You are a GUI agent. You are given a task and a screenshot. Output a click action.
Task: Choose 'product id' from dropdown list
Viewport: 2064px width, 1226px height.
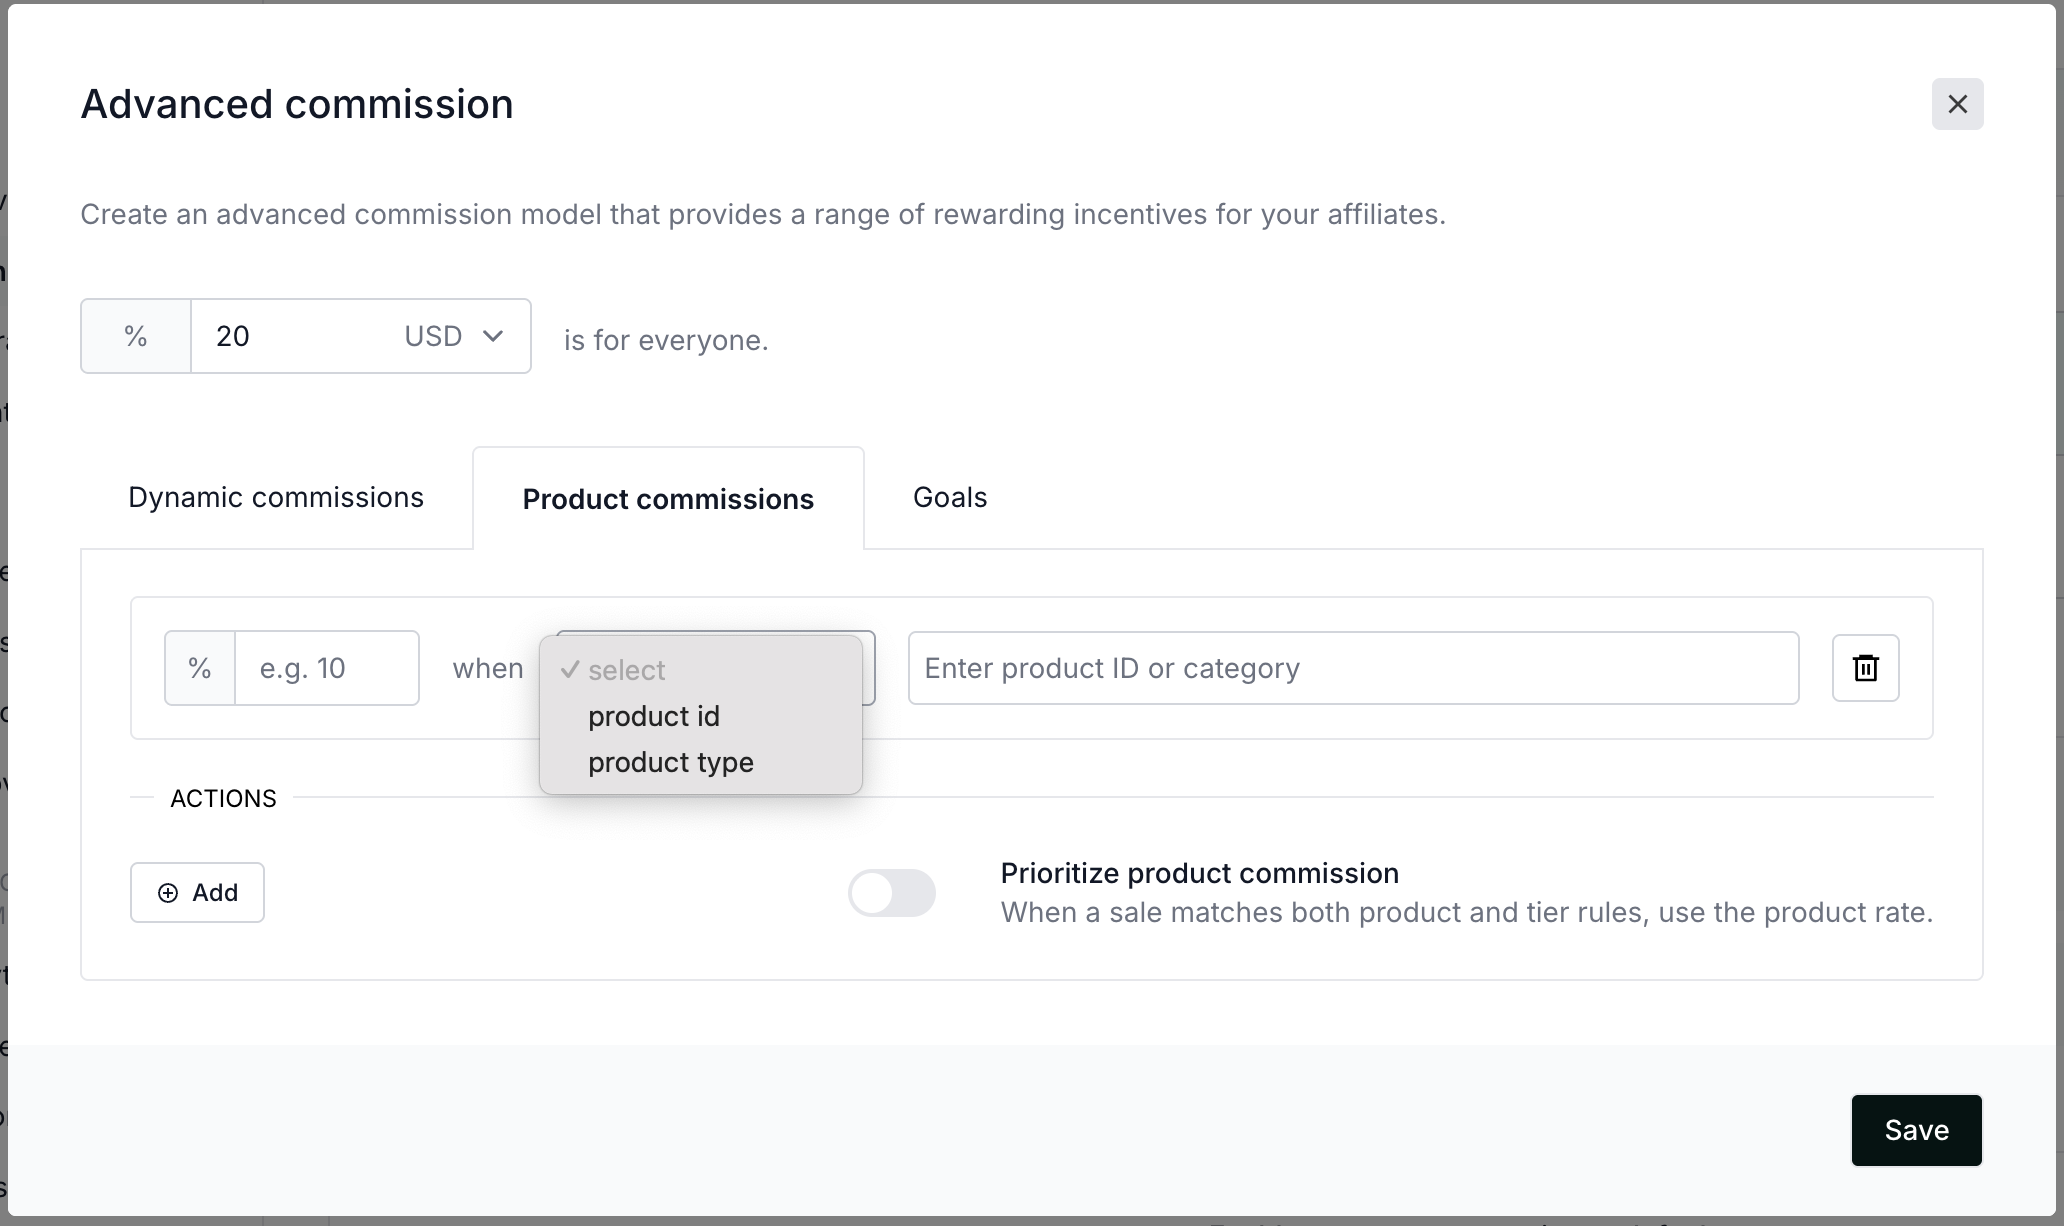654,716
